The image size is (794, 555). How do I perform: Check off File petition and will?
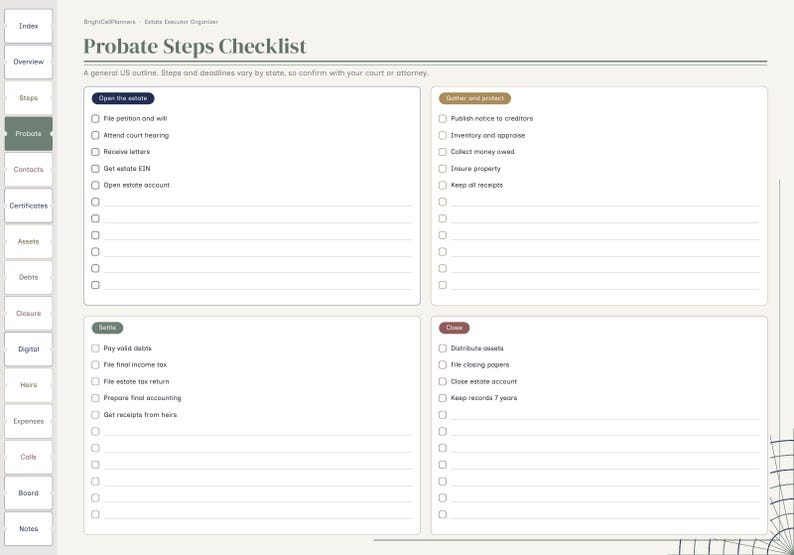95,118
